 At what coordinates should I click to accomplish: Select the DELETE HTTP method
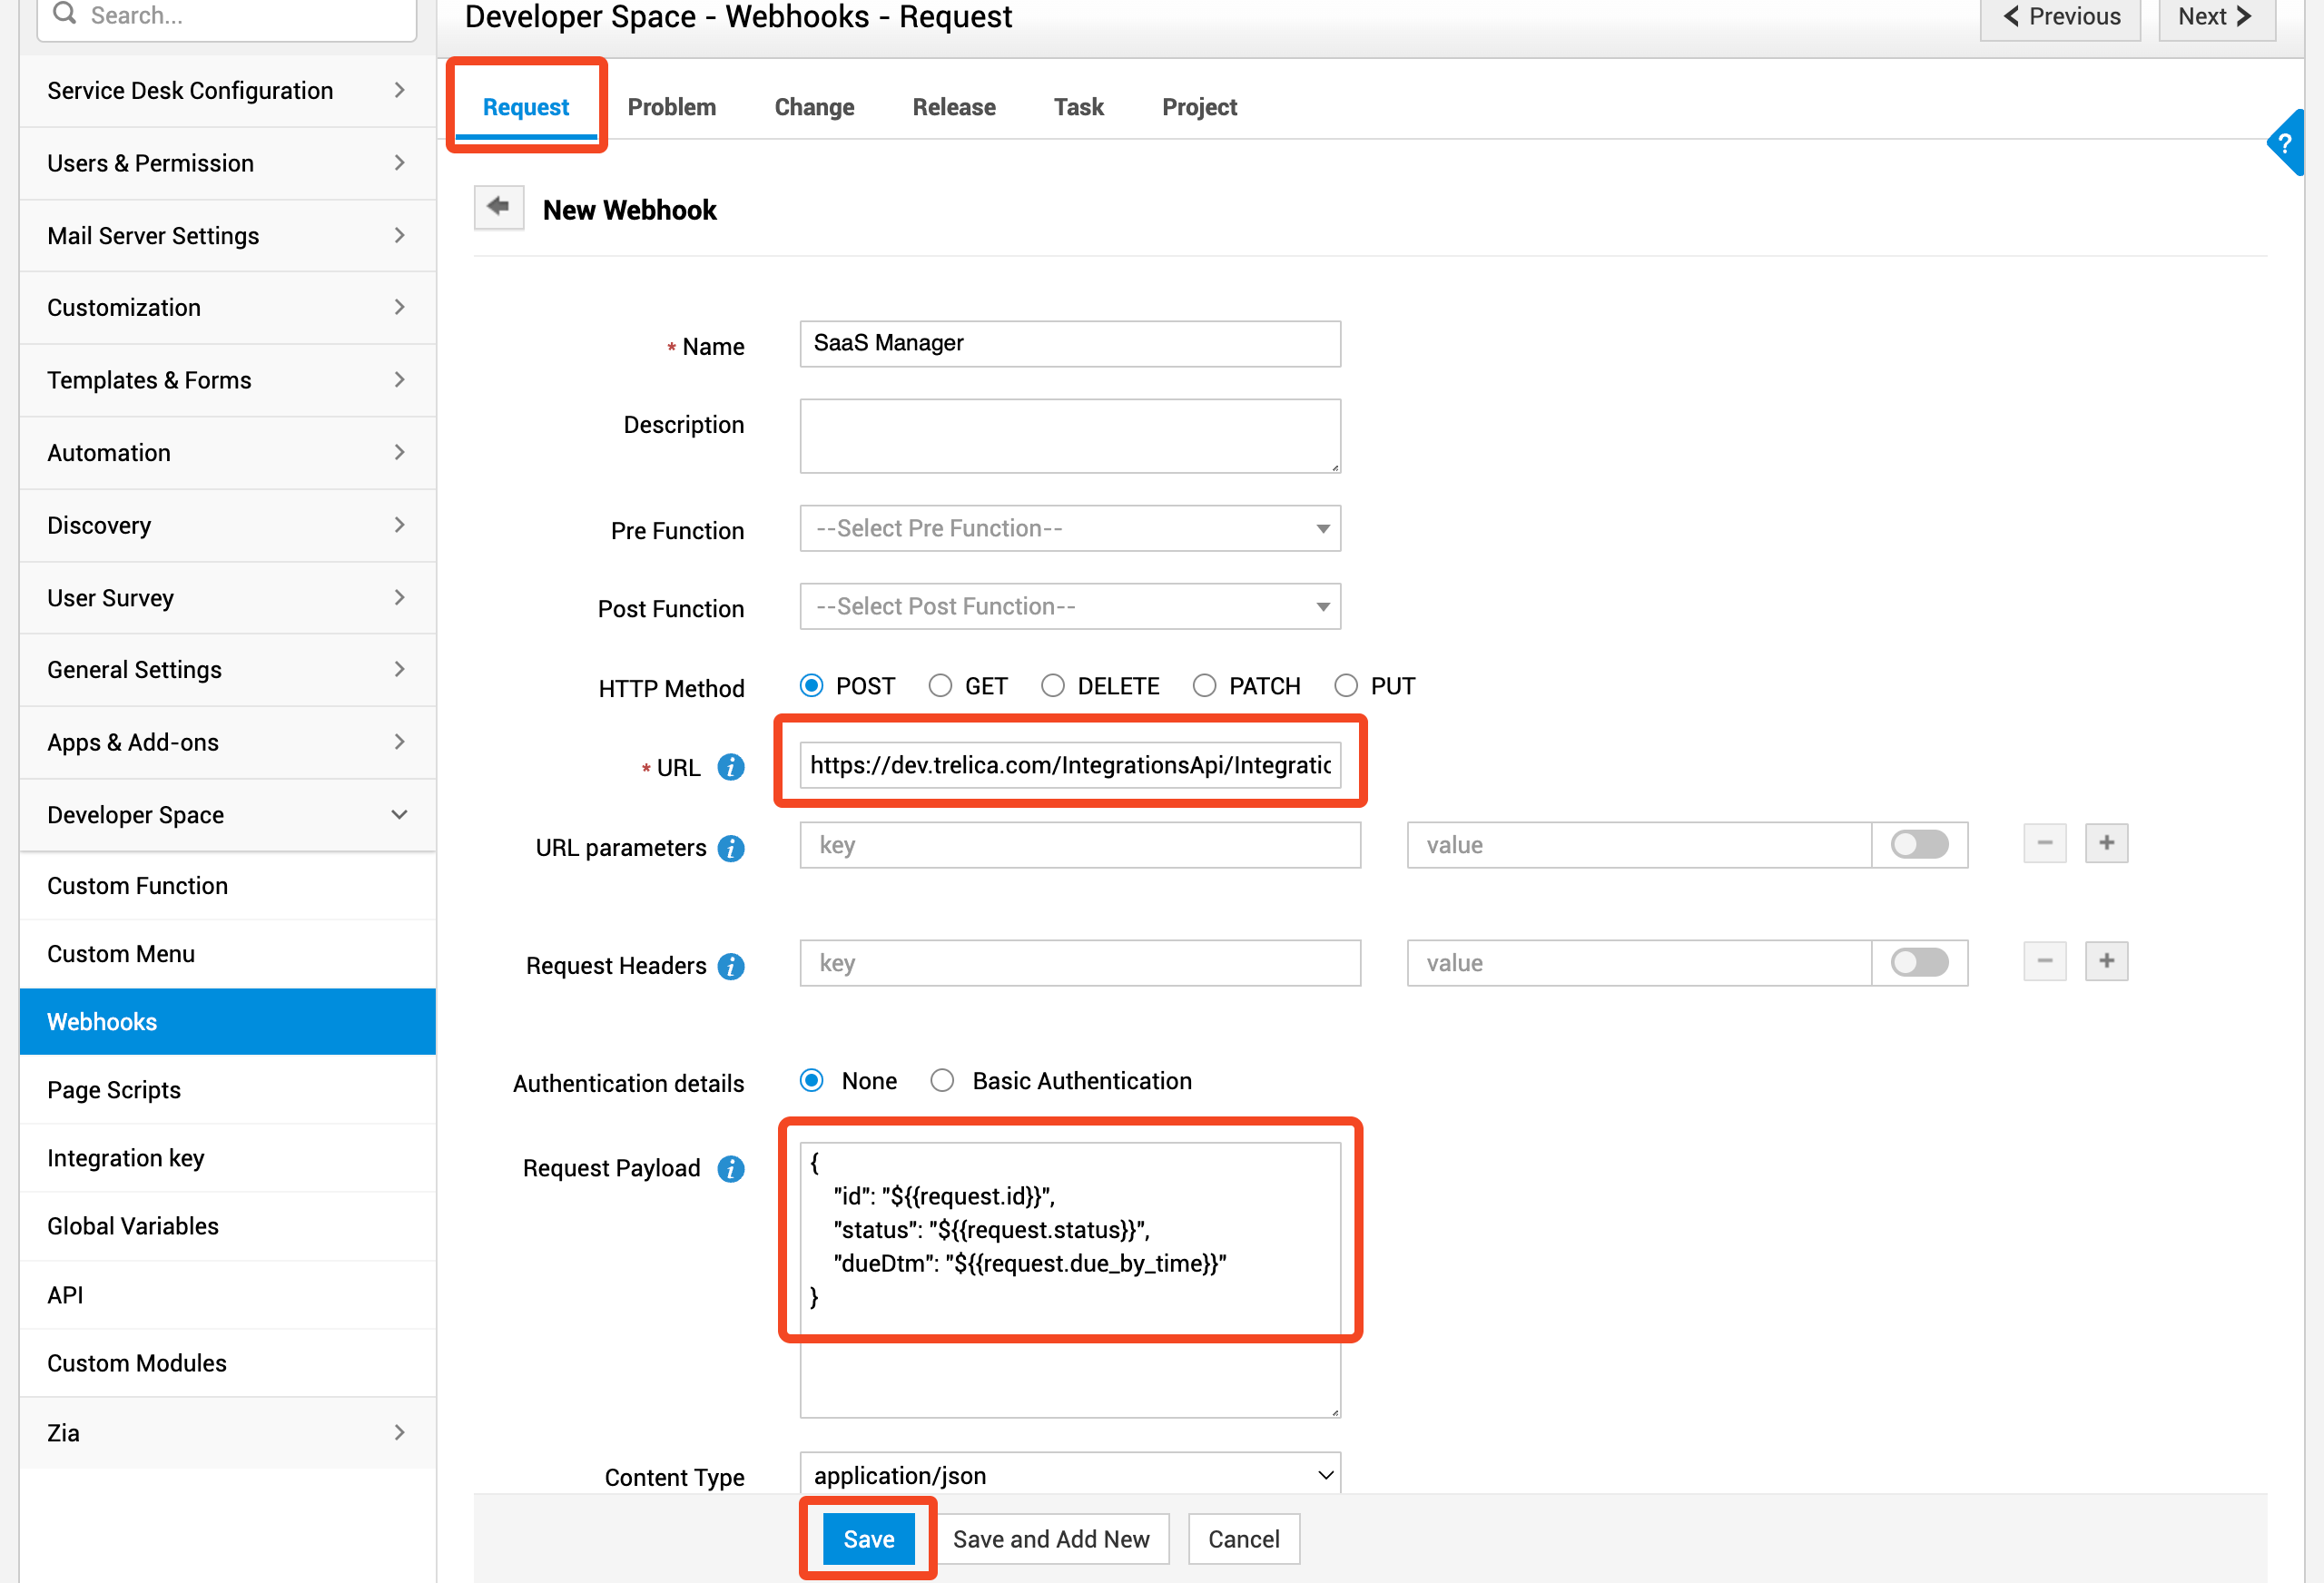point(1053,686)
